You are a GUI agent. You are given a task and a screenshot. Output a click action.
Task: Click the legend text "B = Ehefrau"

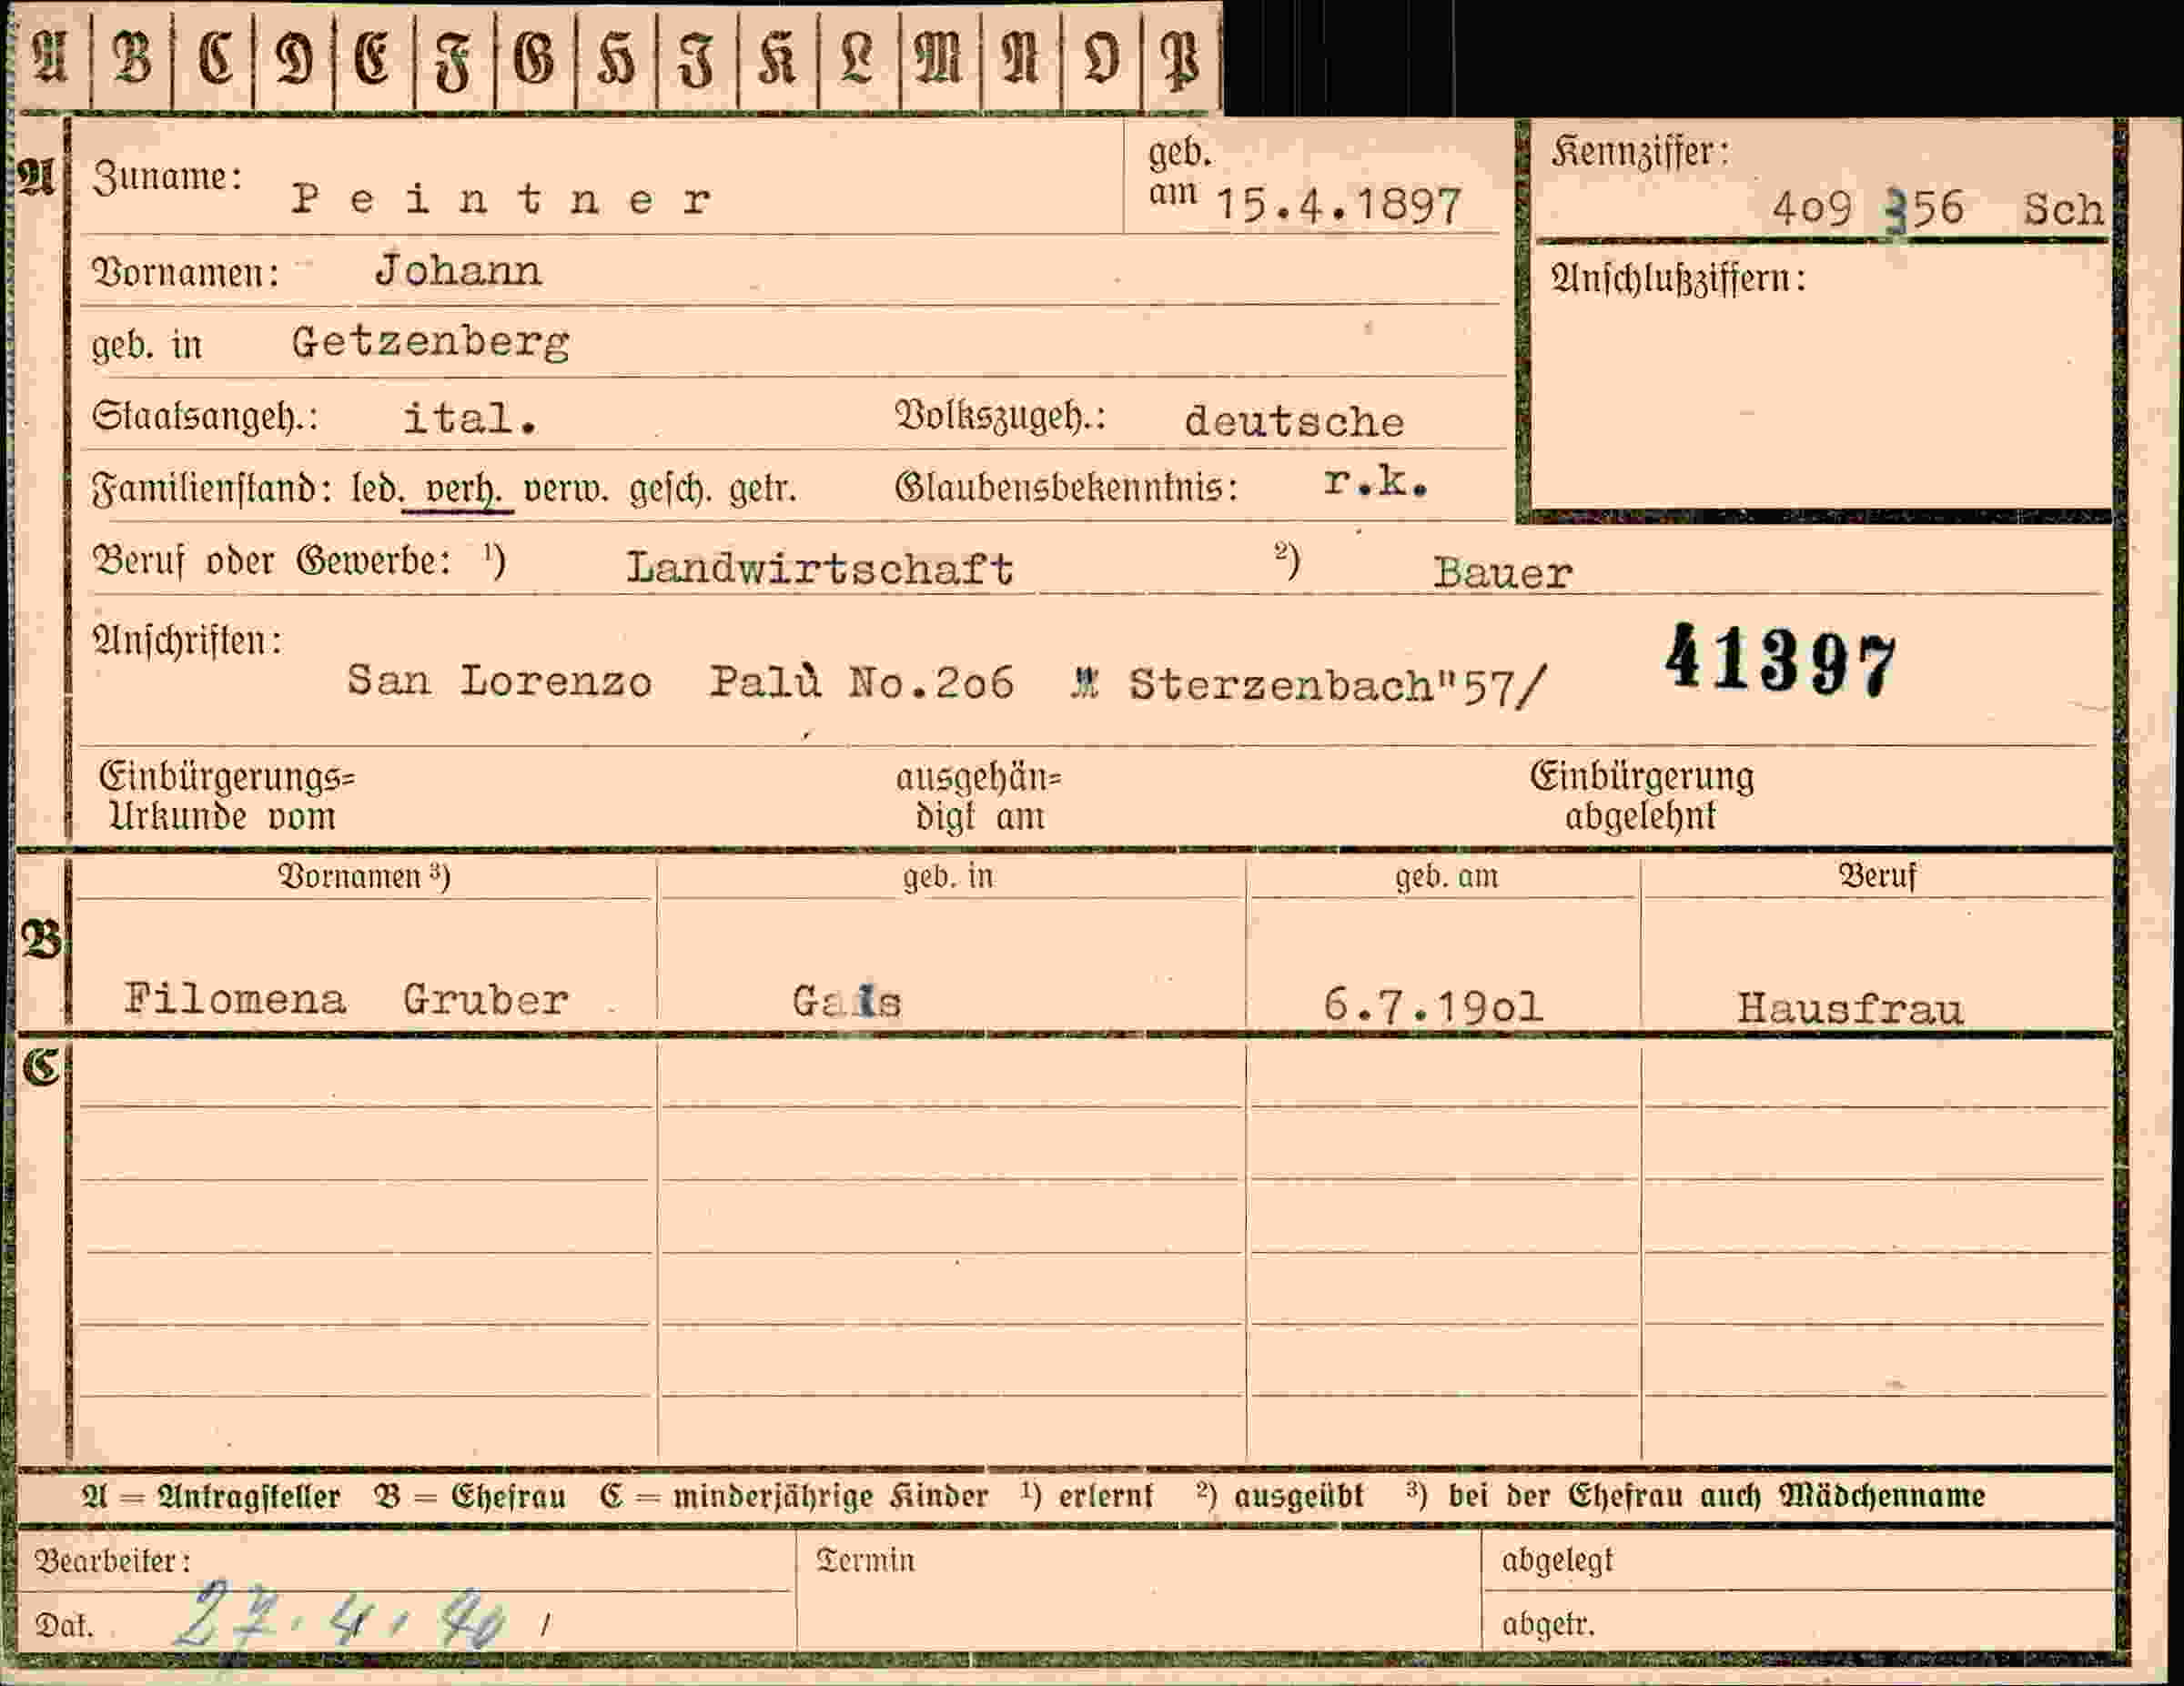pos(470,1496)
